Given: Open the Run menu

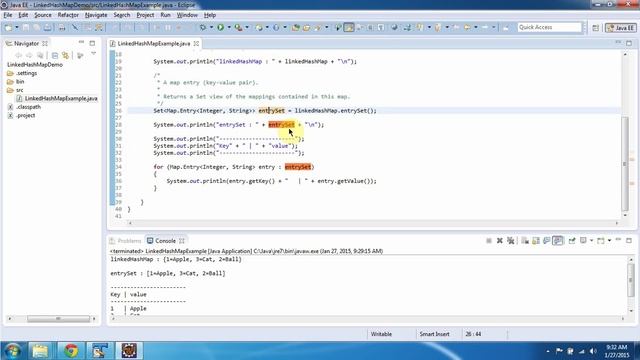Looking at the screenshot, I should tap(165, 15).
